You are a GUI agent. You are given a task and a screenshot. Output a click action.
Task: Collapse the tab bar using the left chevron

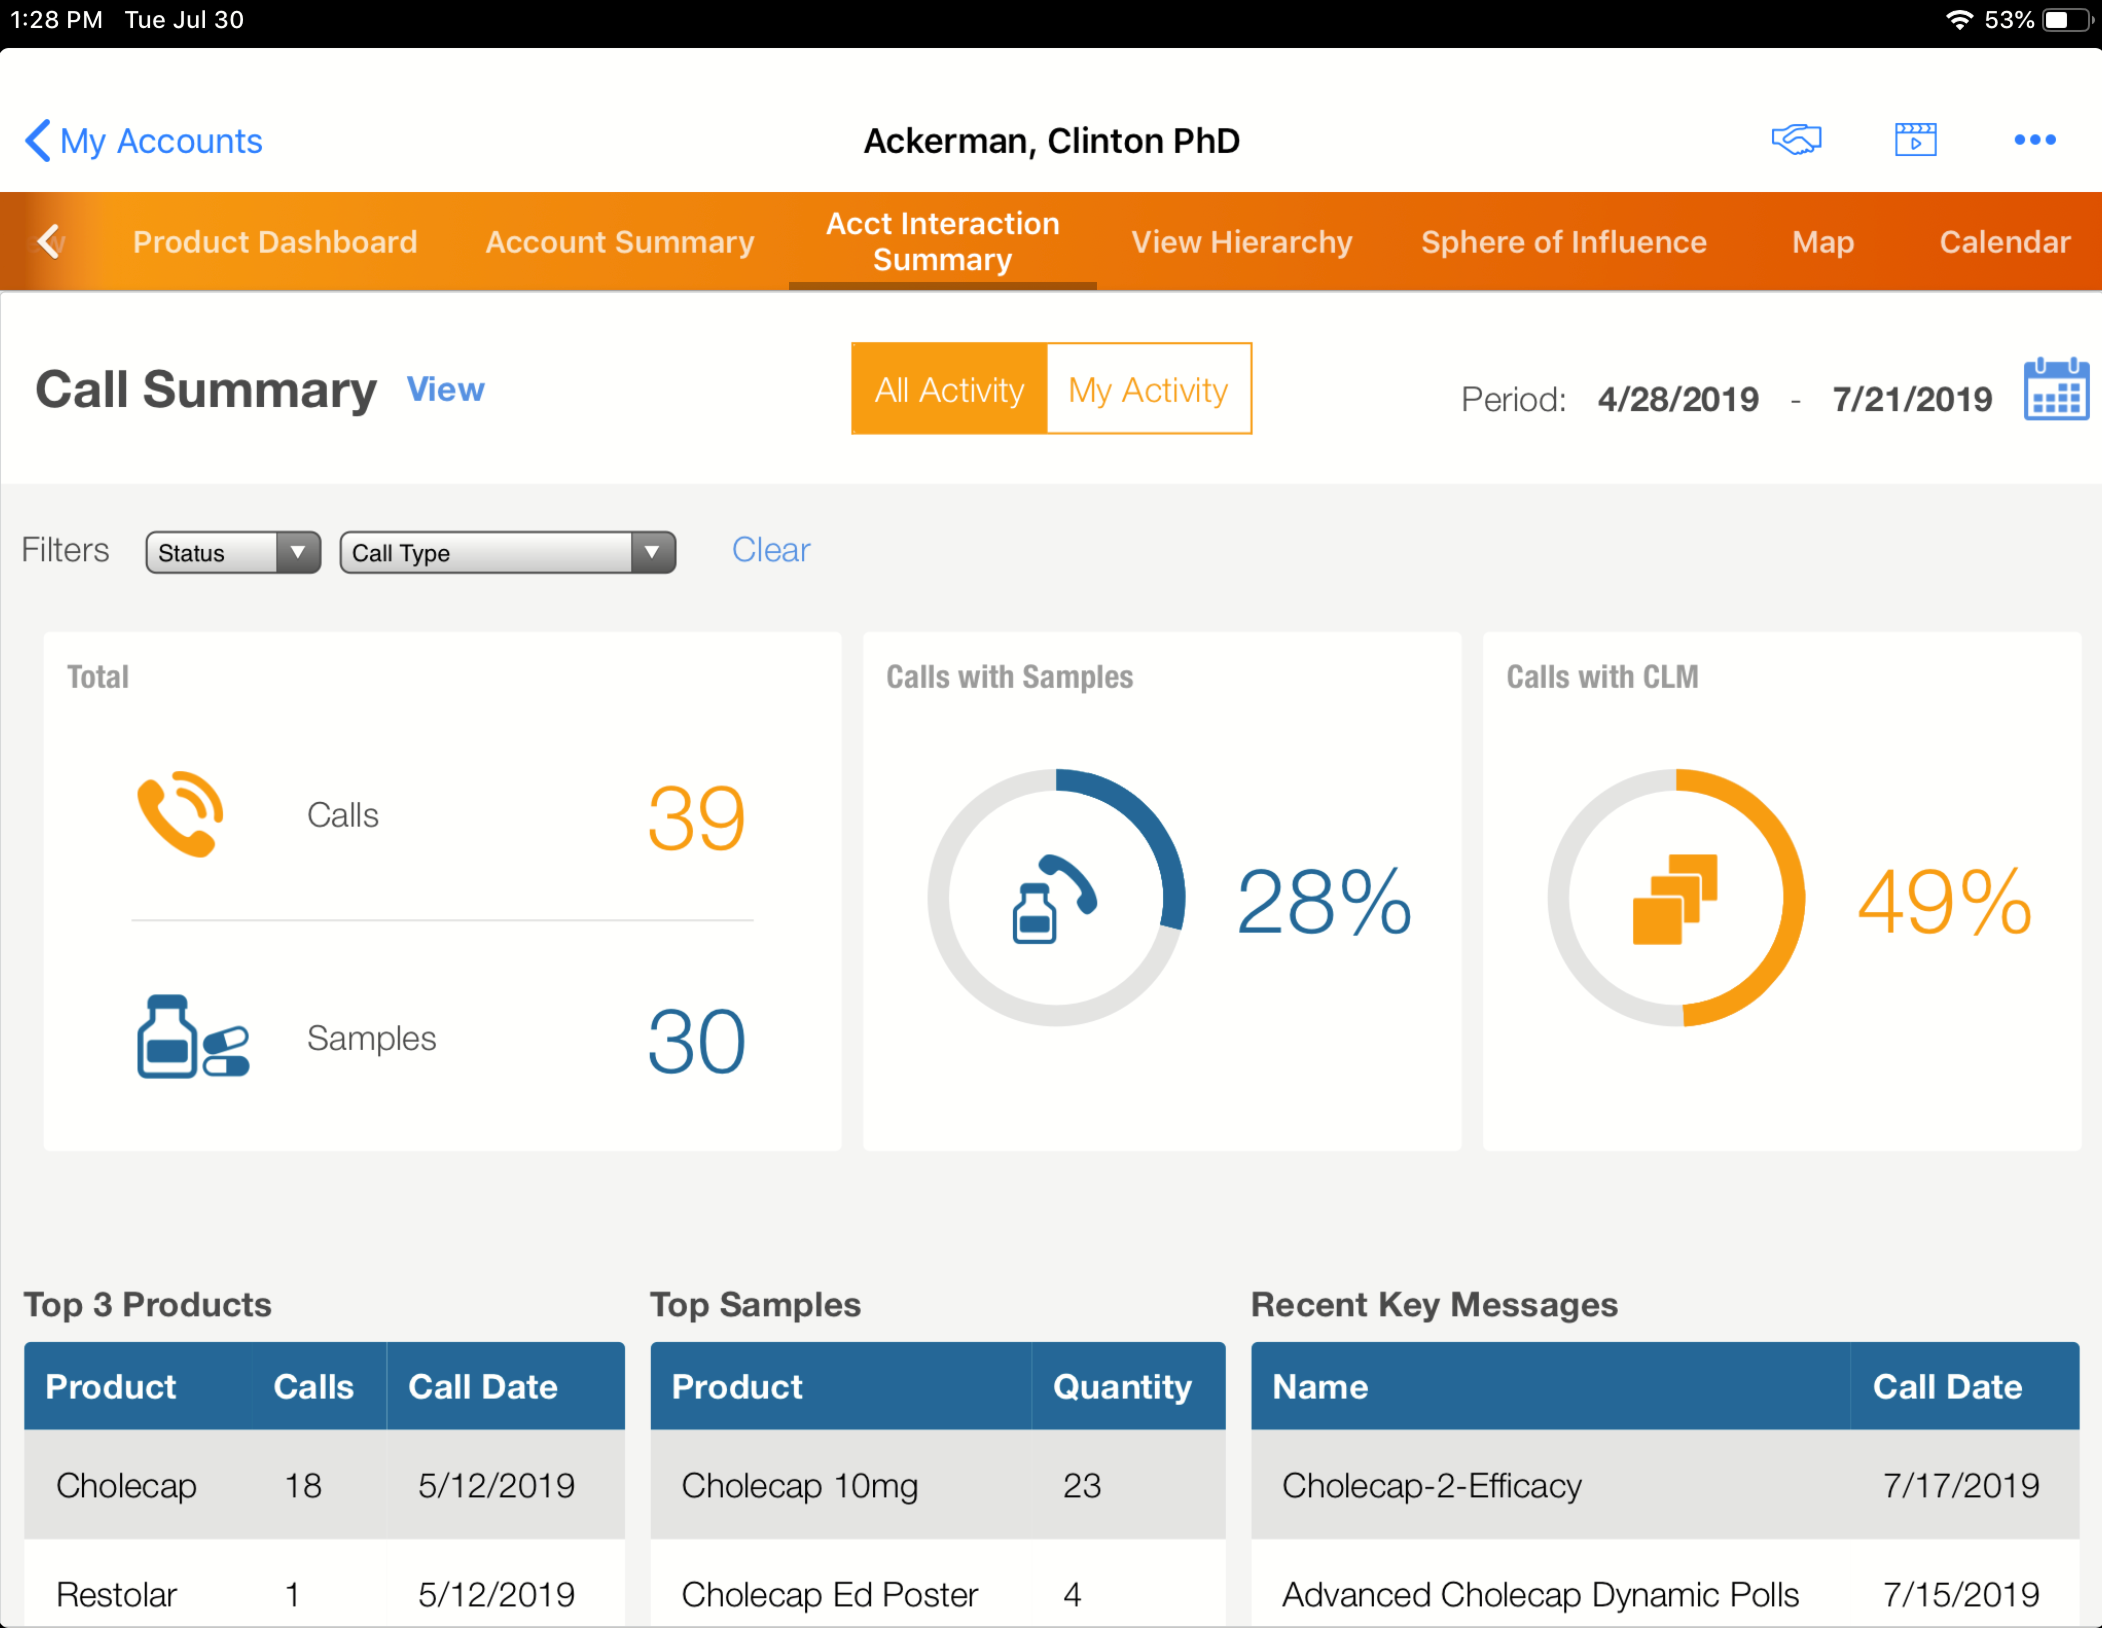pyautogui.click(x=49, y=241)
